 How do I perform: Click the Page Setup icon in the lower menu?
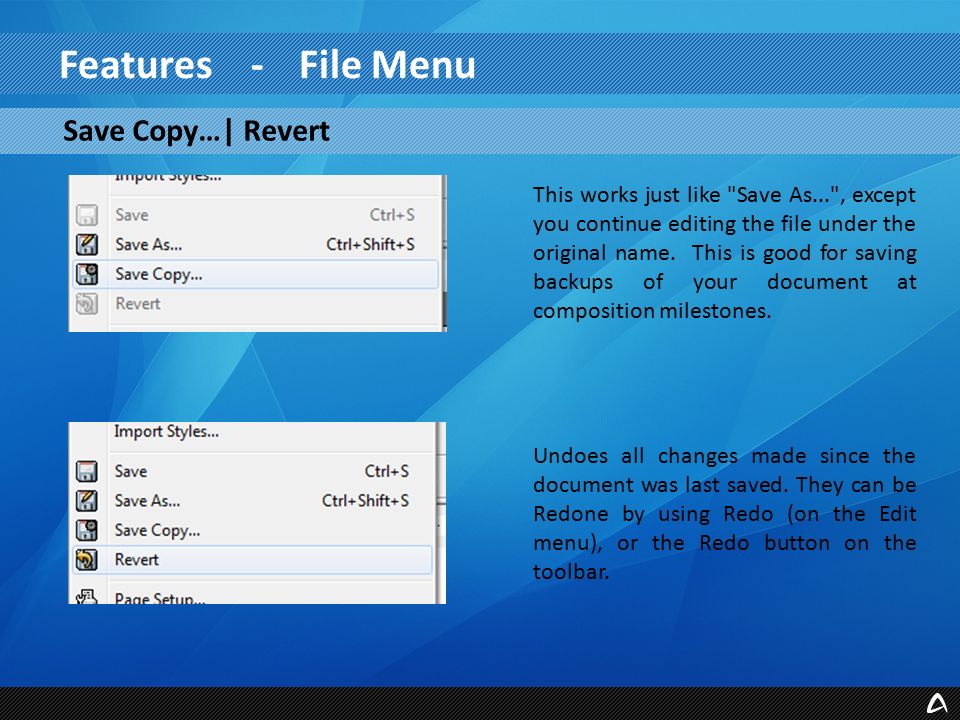pyautogui.click(x=86, y=597)
